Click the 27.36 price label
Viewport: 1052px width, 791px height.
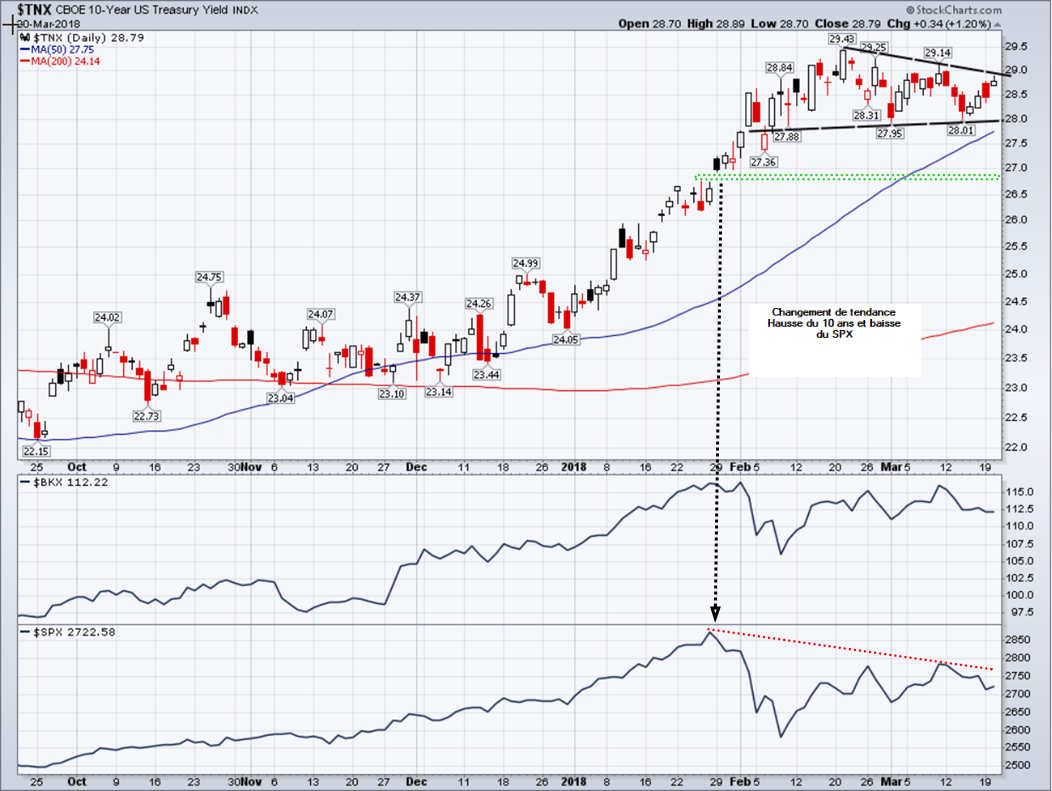point(764,162)
